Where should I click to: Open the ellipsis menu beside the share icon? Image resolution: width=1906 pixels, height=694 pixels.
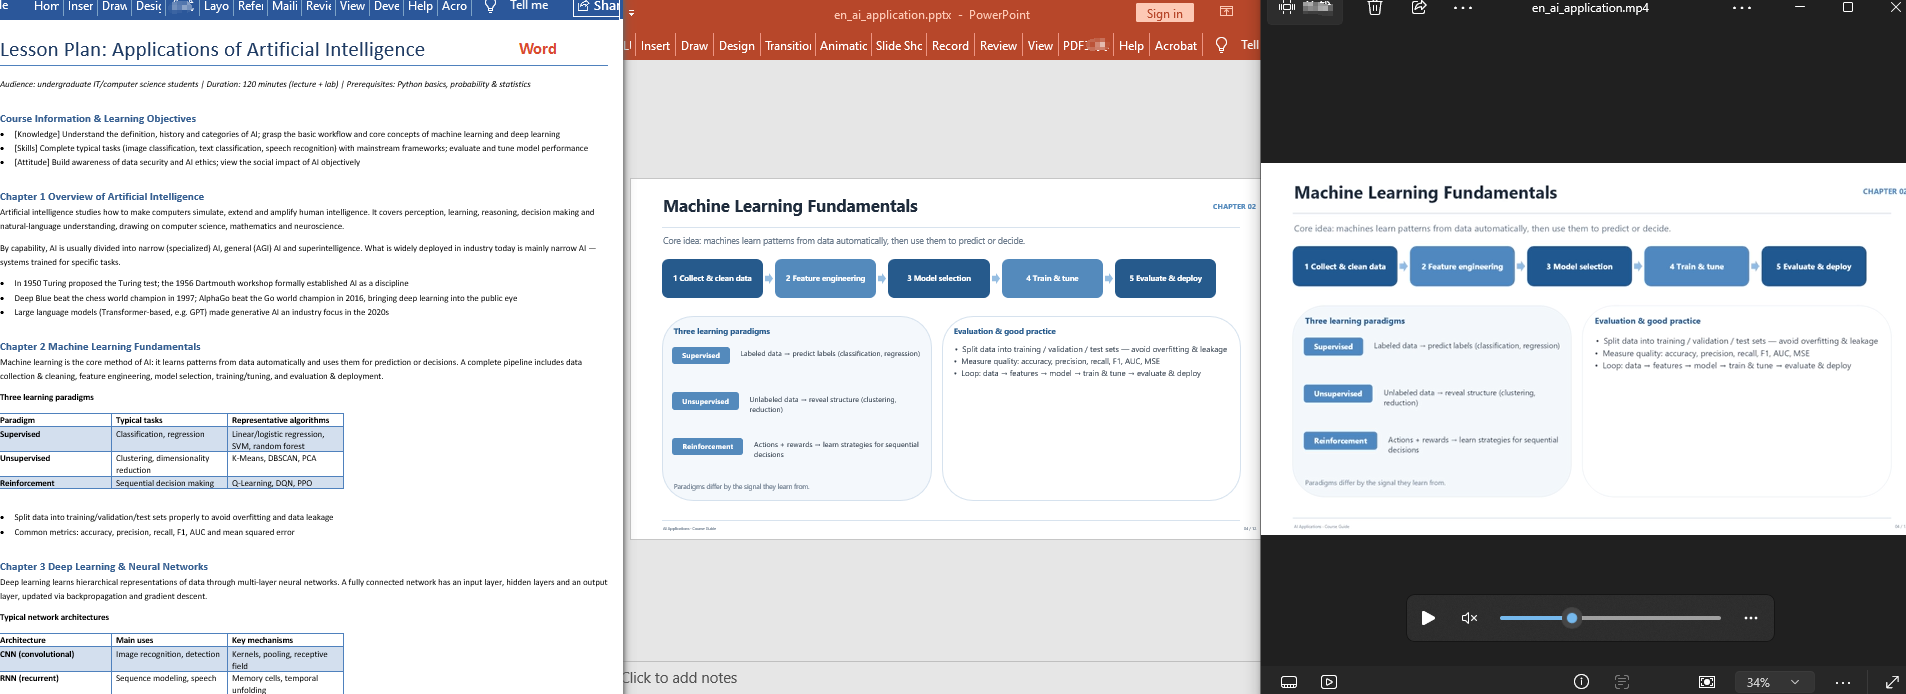[x=1463, y=8]
